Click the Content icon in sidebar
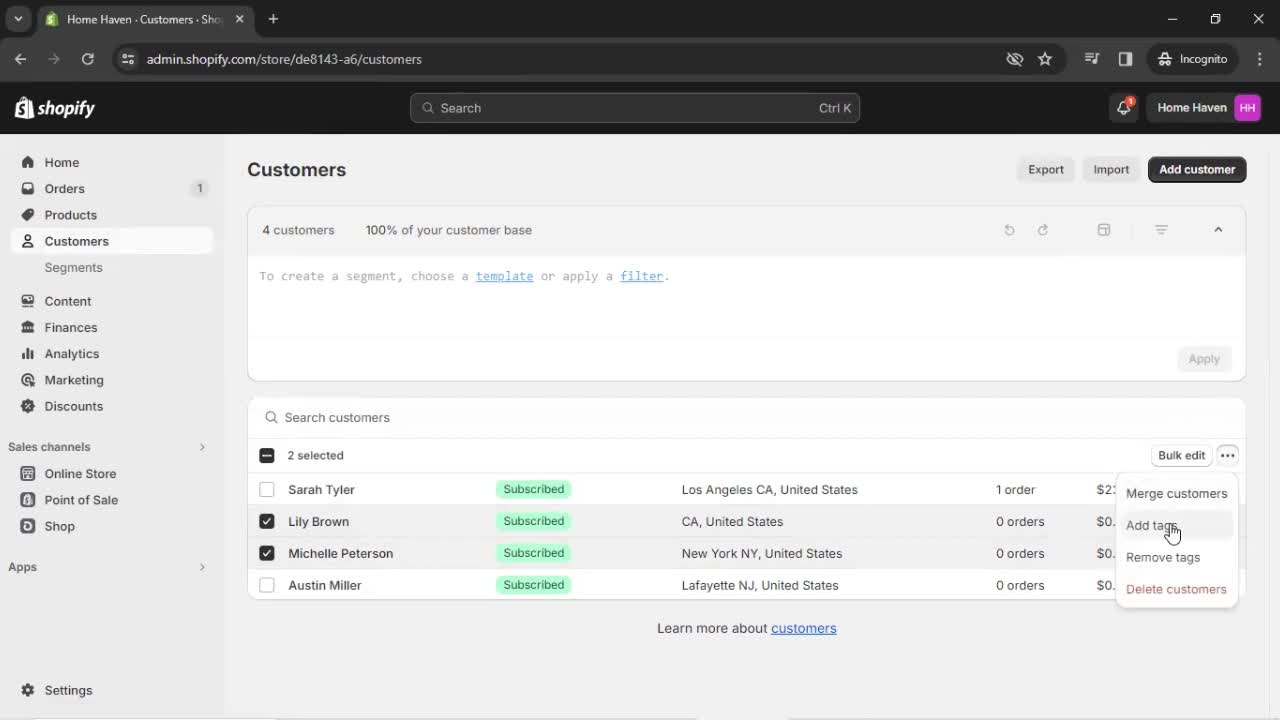The image size is (1280, 720). coord(27,301)
